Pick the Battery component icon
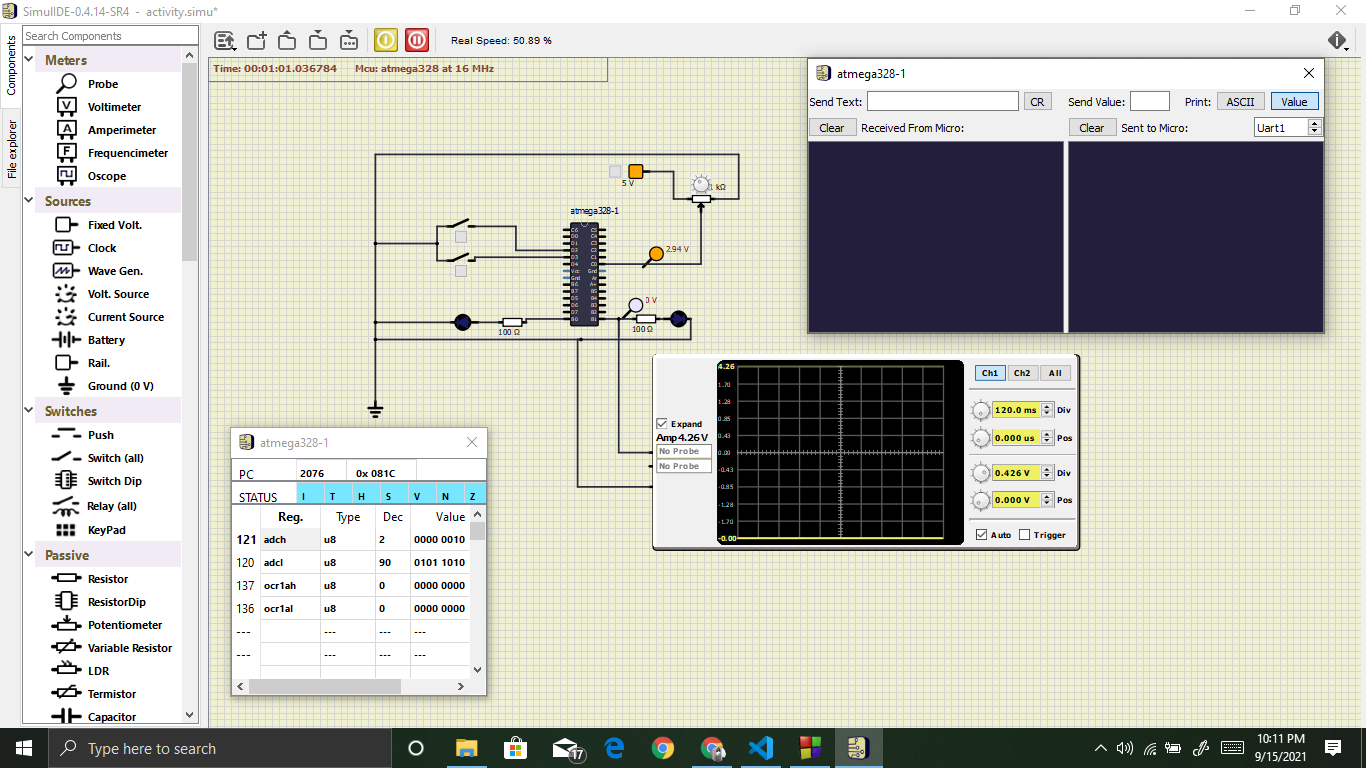Image resolution: width=1366 pixels, height=768 pixels. 67,340
